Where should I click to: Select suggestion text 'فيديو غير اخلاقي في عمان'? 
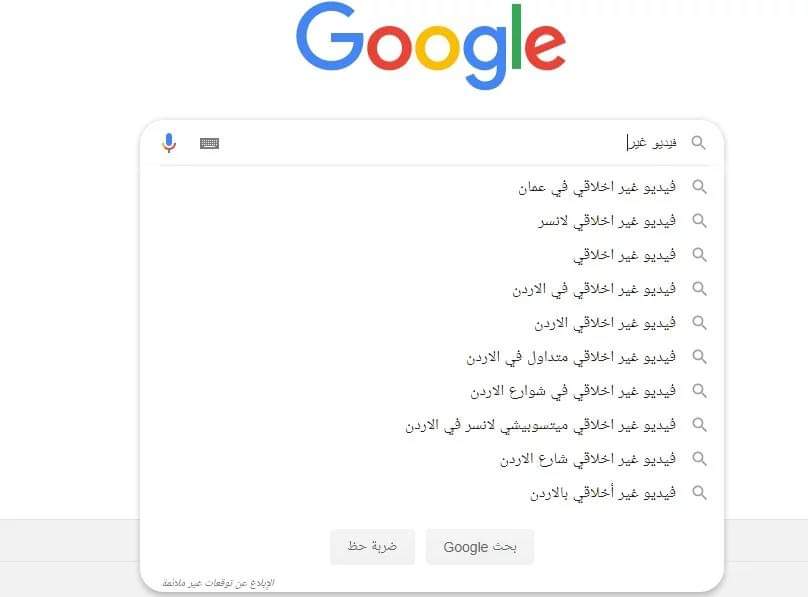click(597, 187)
